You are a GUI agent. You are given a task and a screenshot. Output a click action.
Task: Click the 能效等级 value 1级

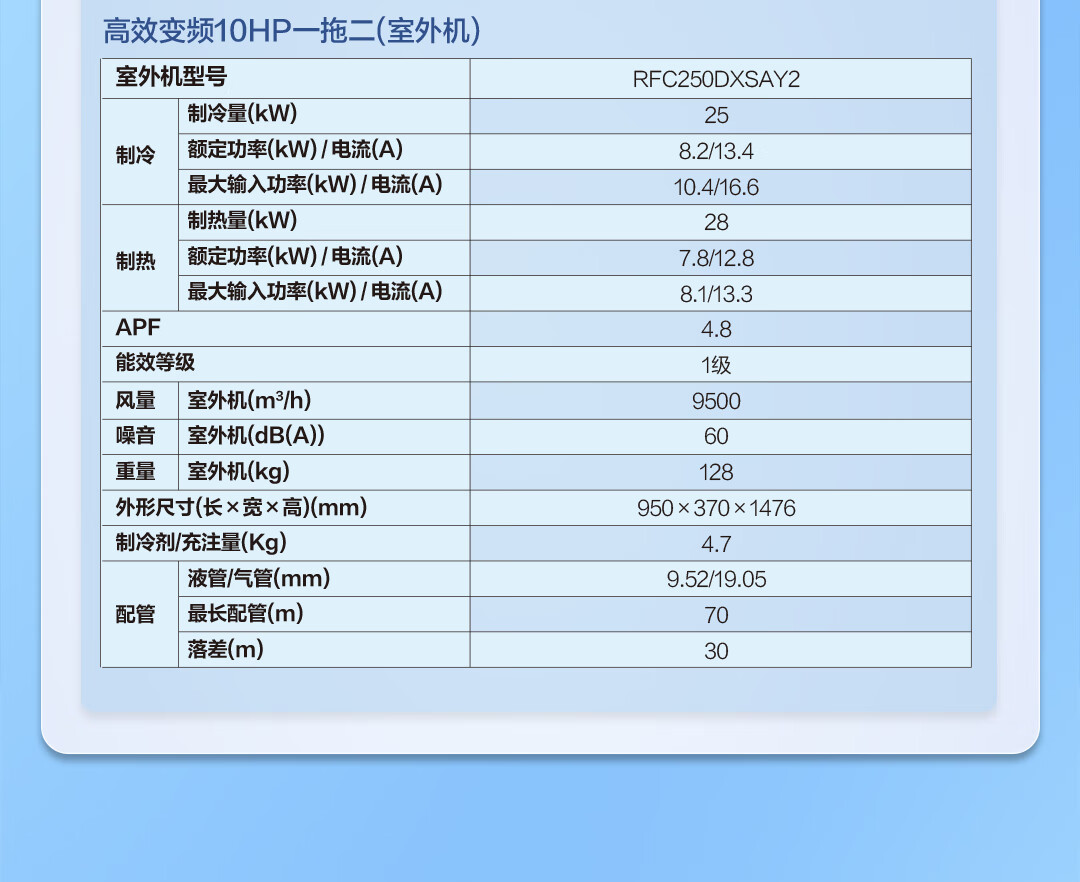click(x=716, y=365)
